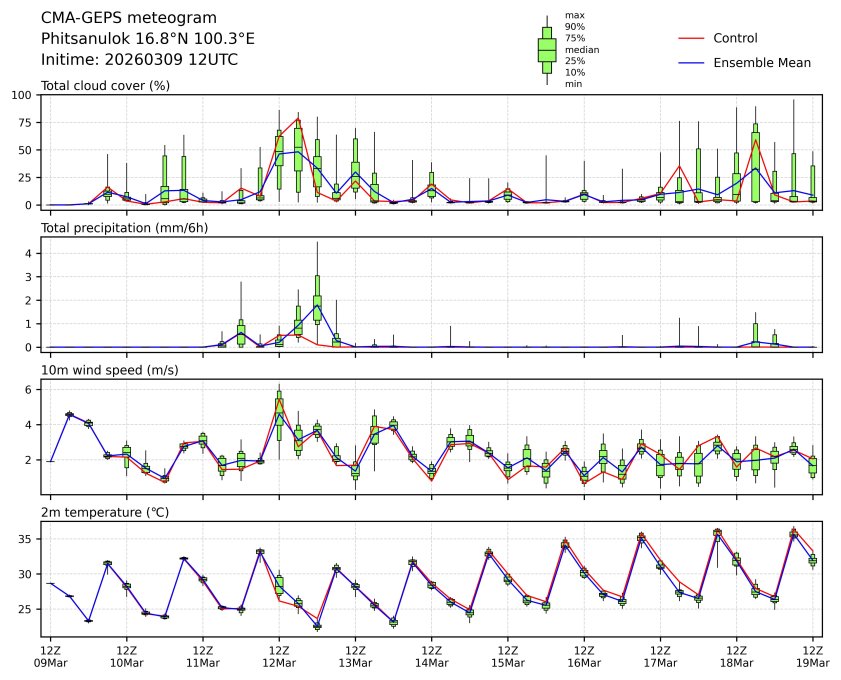Click the max label in the legend
The width and height of the screenshot is (841, 680).
coord(574,15)
